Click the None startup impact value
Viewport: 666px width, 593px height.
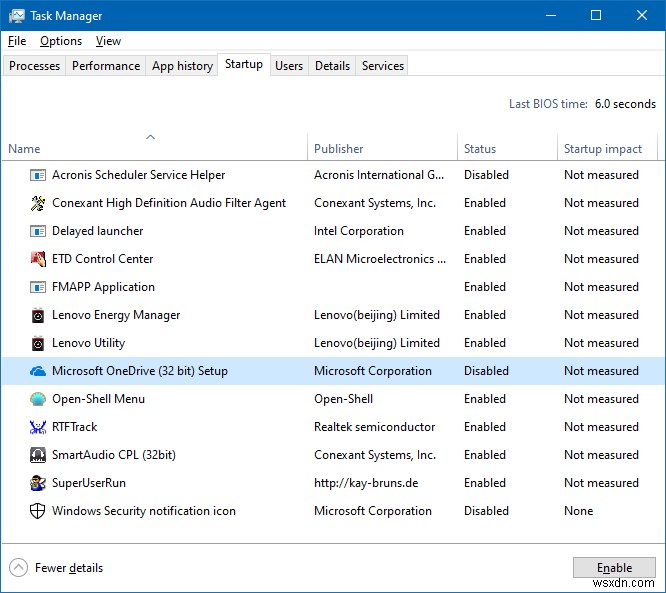pos(579,511)
